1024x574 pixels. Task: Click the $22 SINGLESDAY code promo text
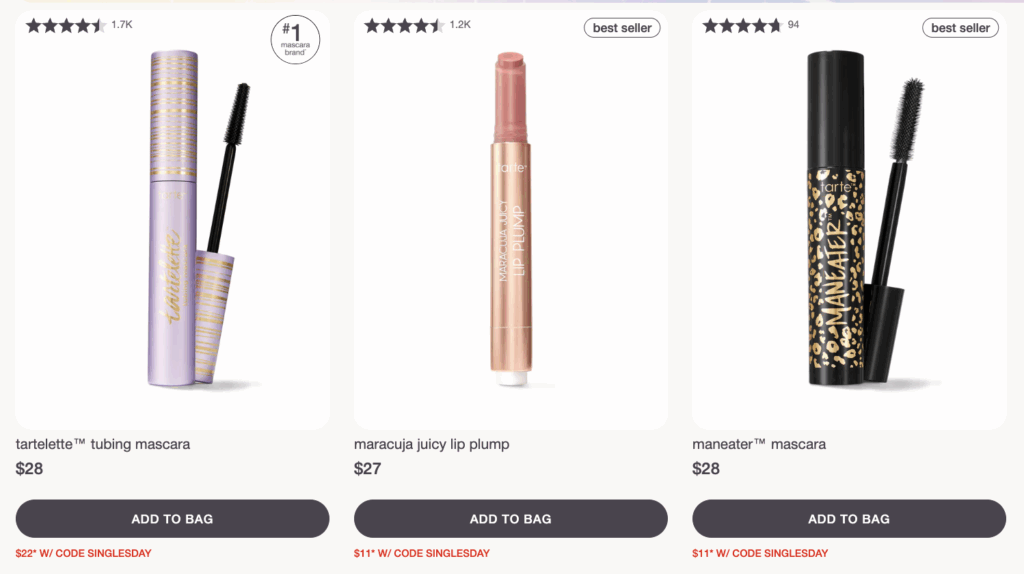pyautogui.click(x=83, y=553)
